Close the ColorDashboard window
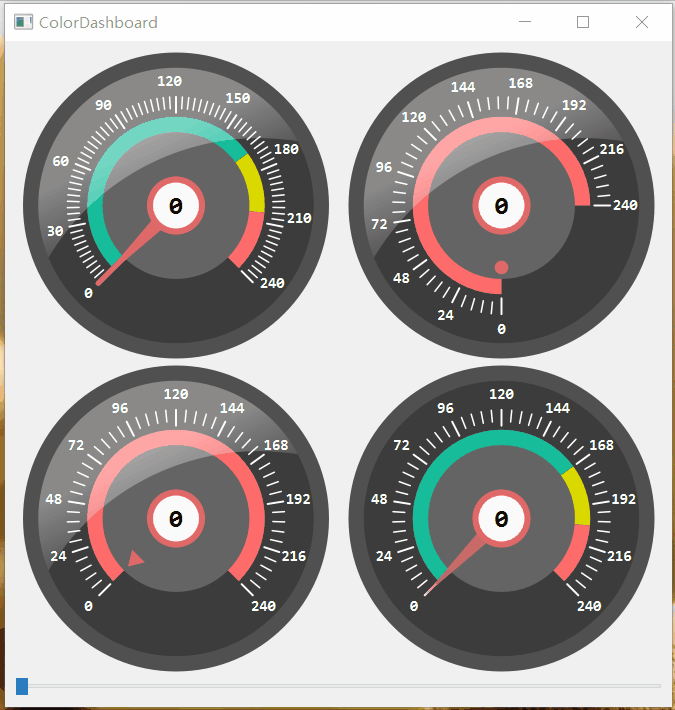This screenshot has height=710, width=675. click(x=642, y=22)
